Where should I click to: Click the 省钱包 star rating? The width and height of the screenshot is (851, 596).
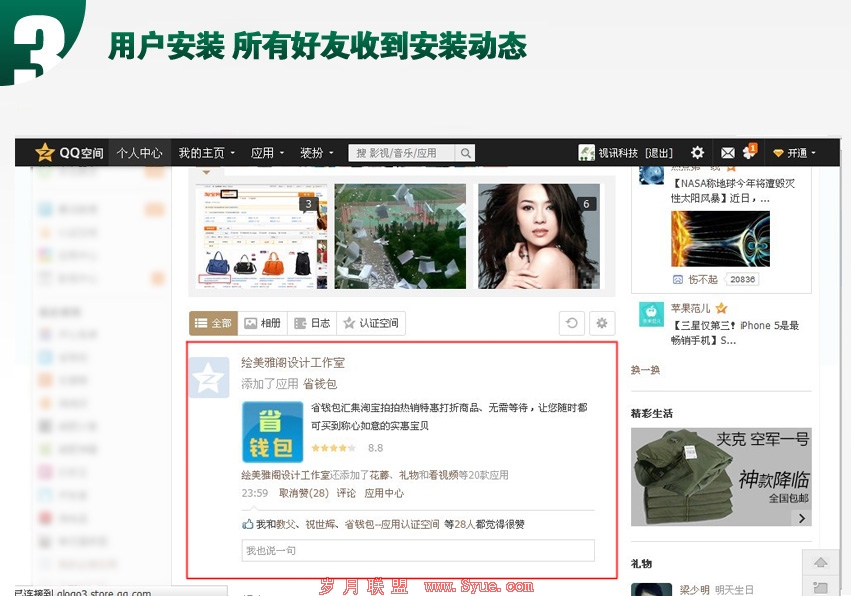pos(333,448)
